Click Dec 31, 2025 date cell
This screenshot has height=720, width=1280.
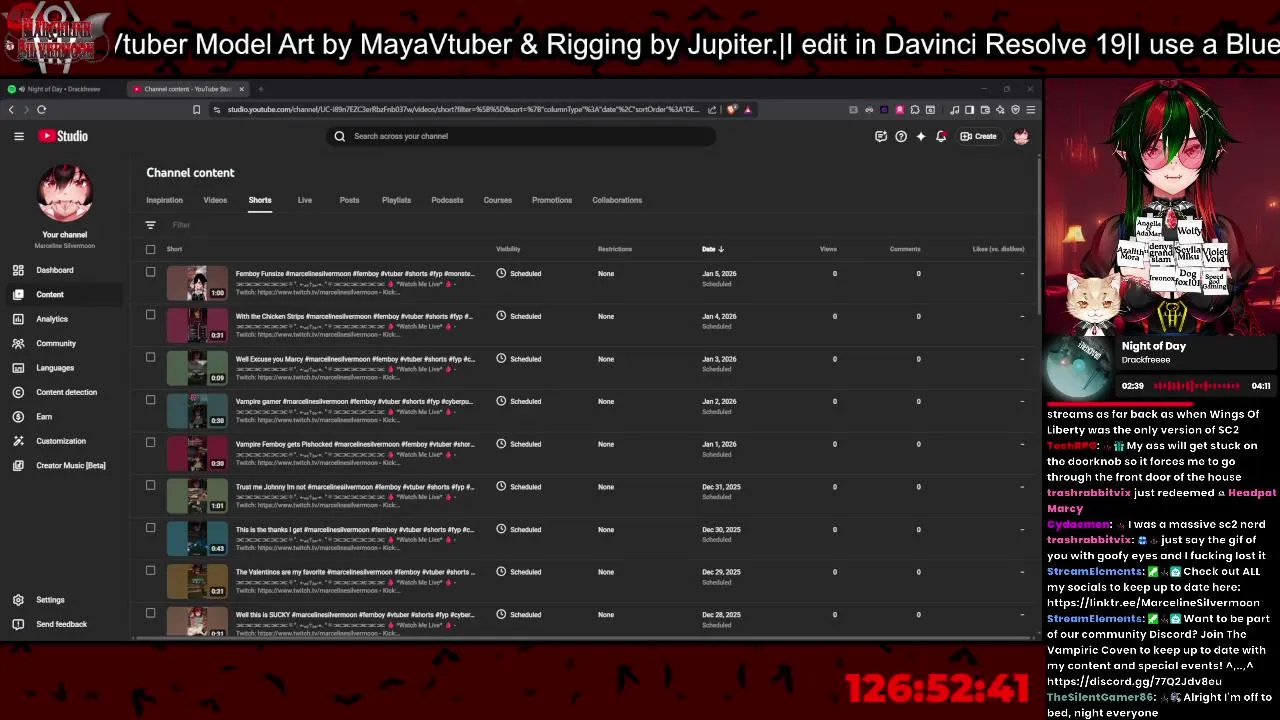point(721,487)
